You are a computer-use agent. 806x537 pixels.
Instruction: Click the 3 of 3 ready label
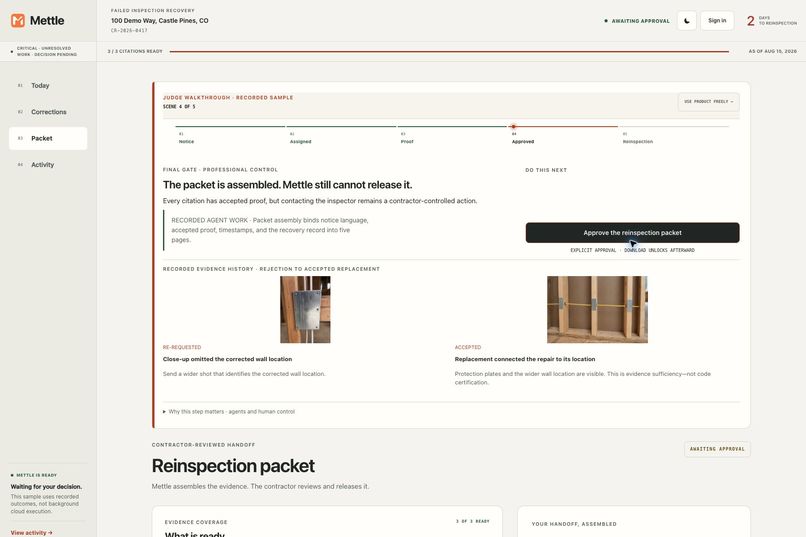point(472,522)
